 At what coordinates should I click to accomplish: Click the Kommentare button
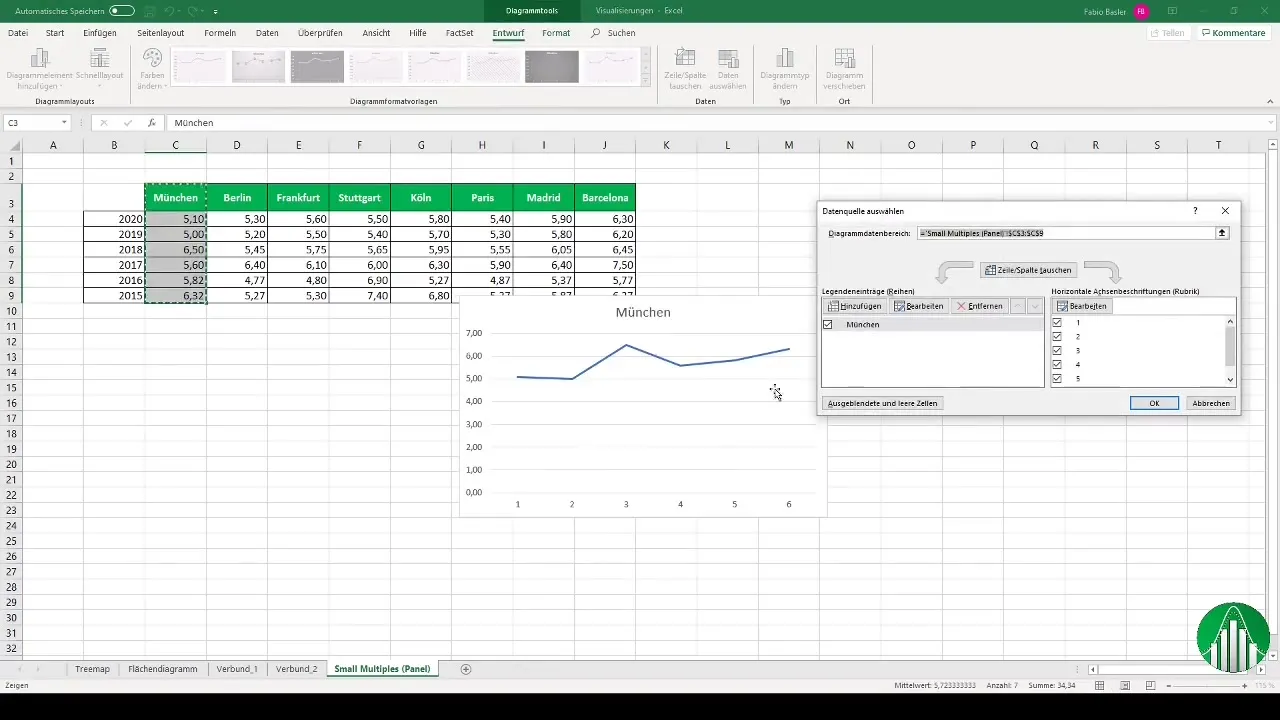1234,33
